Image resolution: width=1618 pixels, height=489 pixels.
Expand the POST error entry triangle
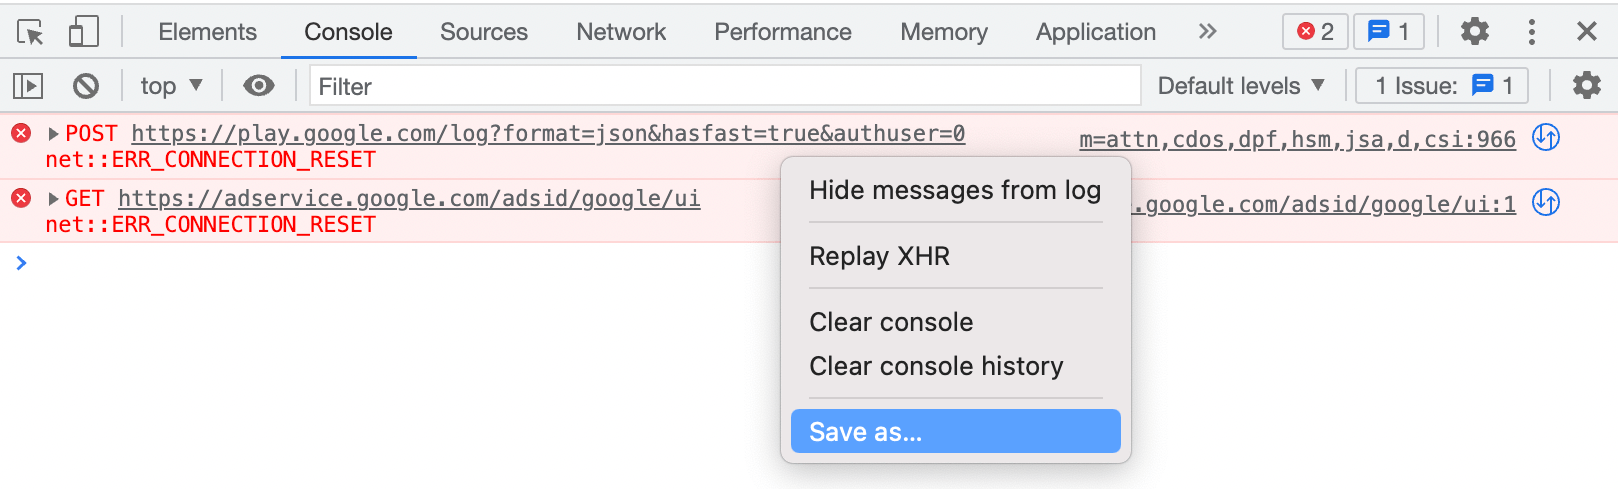point(54,134)
